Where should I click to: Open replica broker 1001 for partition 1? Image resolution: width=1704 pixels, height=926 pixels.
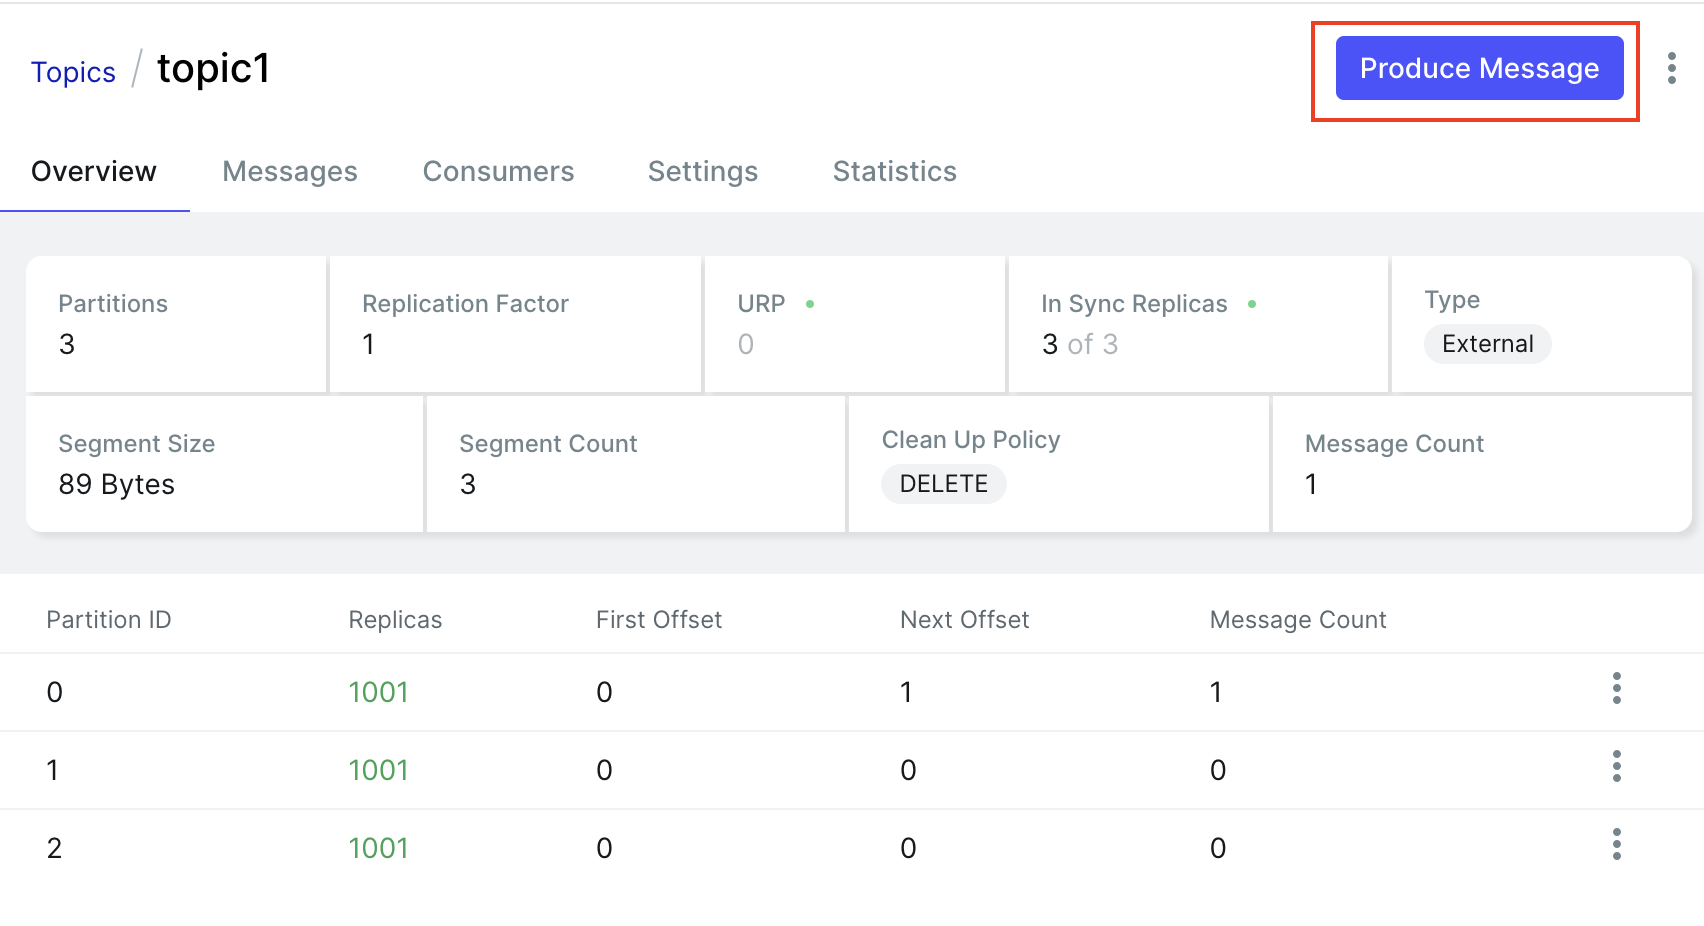(x=378, y=770)
